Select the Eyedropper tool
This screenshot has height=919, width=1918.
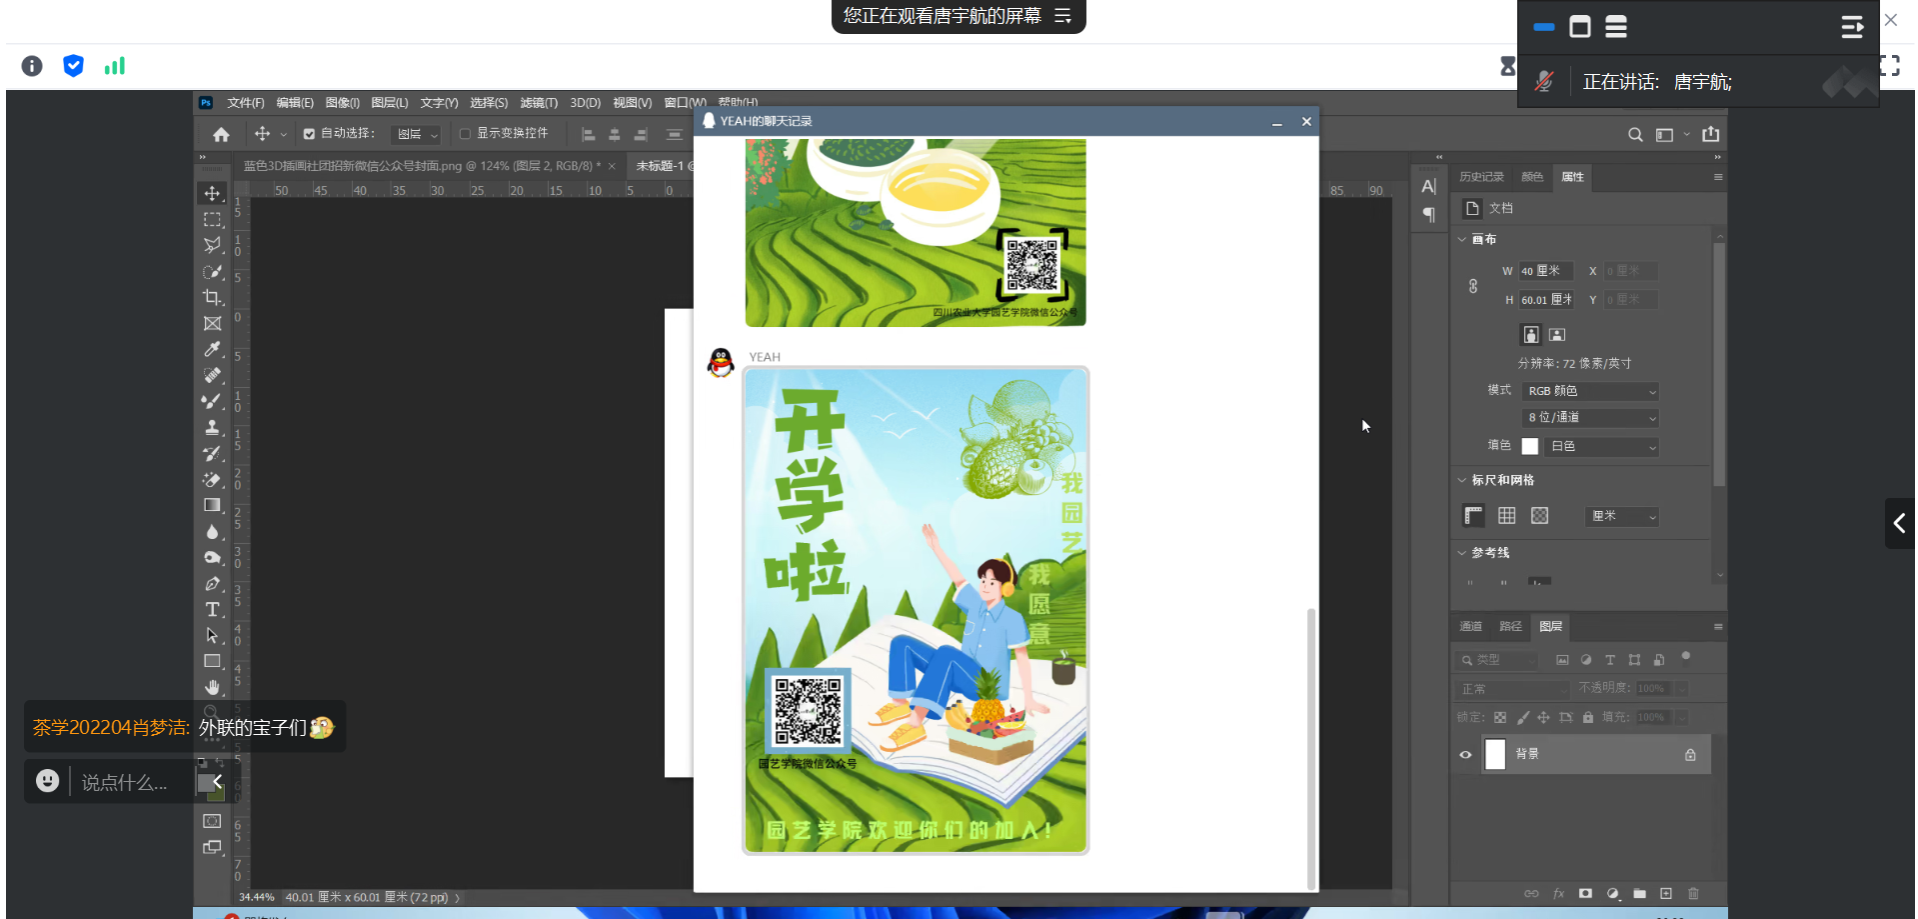point(212,349)
